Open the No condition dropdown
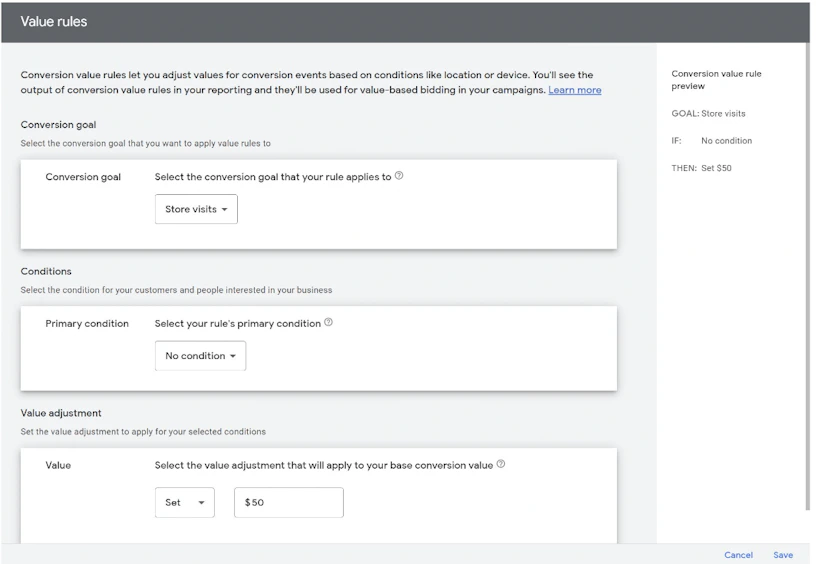 click(x=200, y=356)
